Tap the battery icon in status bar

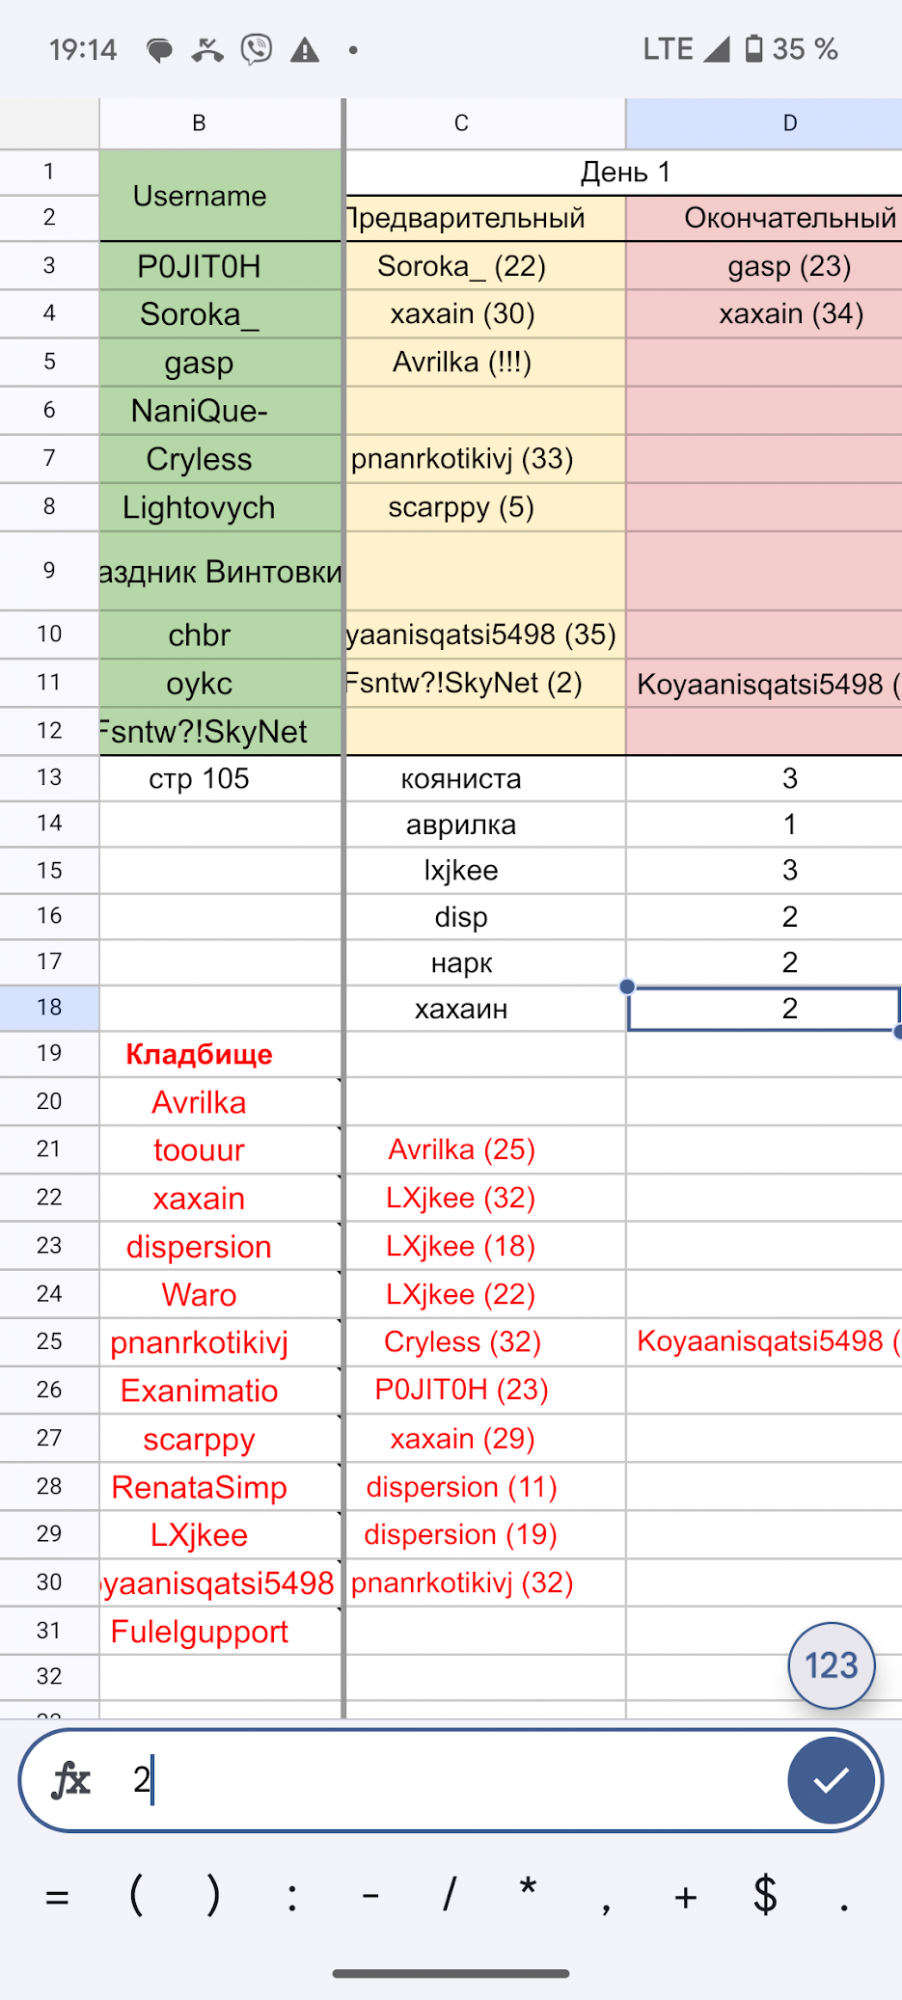754,49
